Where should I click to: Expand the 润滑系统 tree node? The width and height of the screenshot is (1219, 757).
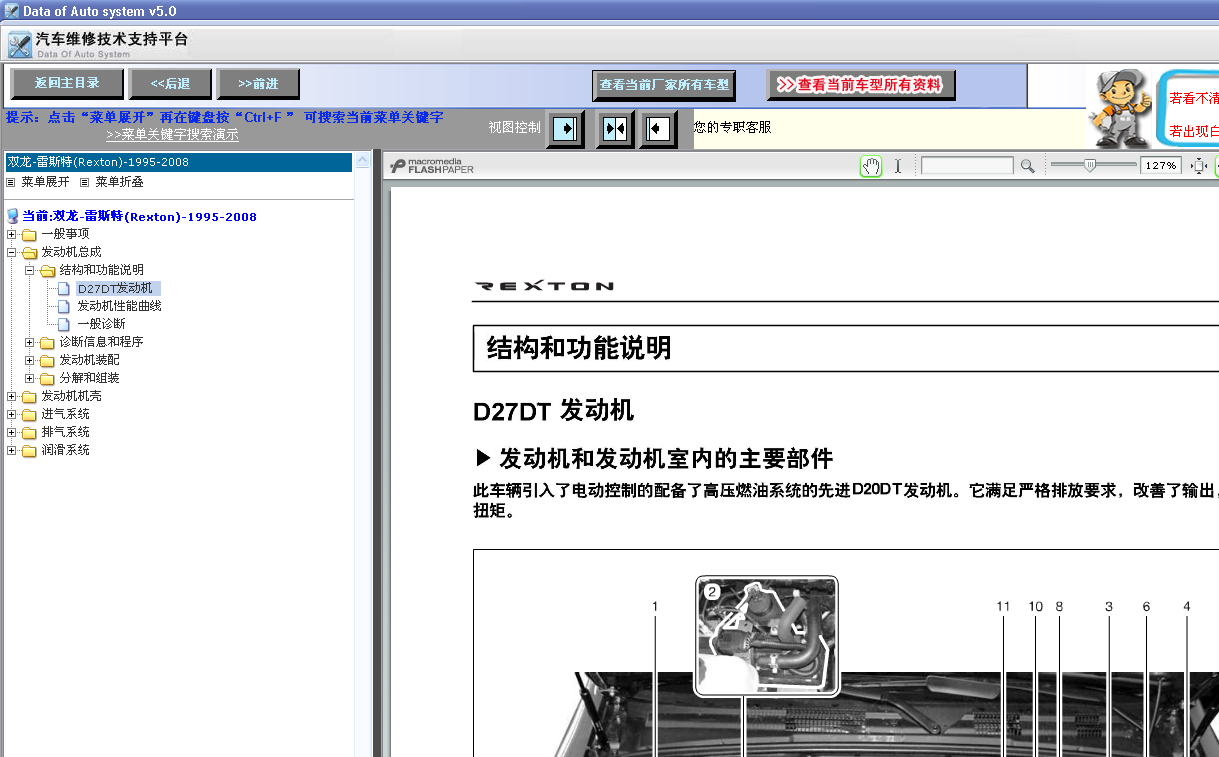point(11,450)
